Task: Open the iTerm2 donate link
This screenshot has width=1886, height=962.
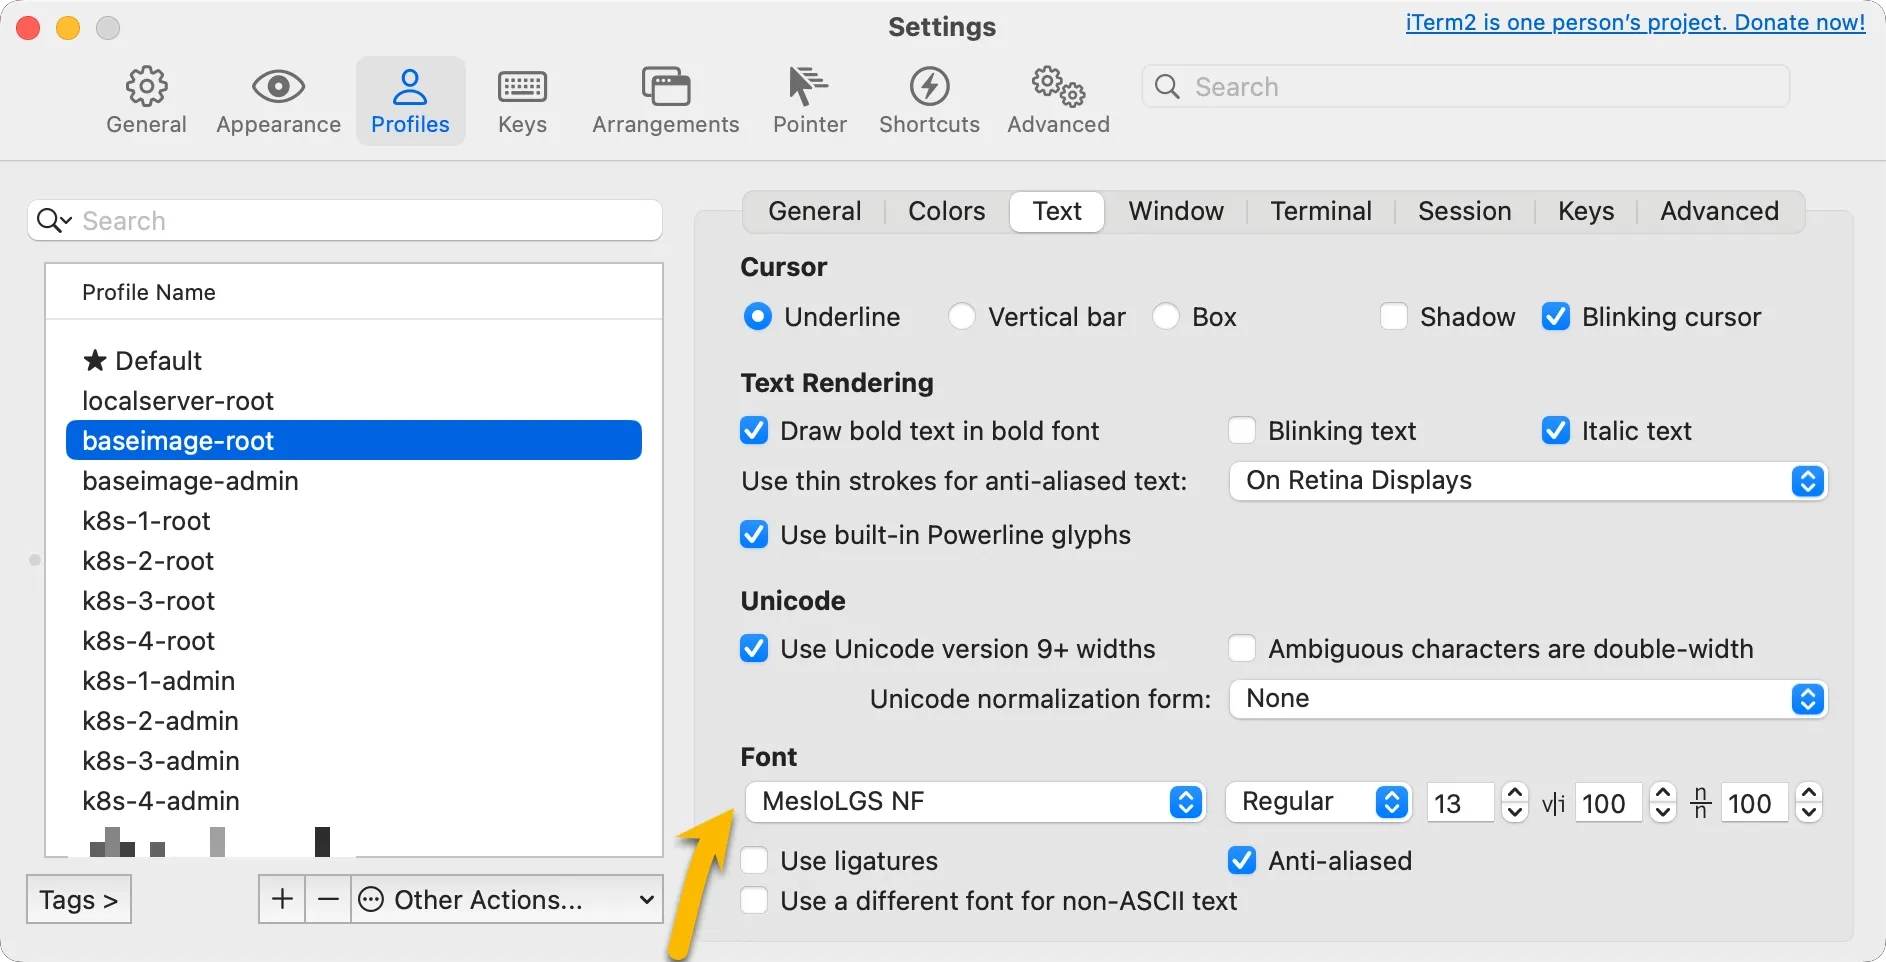Action: [1634, 22]
